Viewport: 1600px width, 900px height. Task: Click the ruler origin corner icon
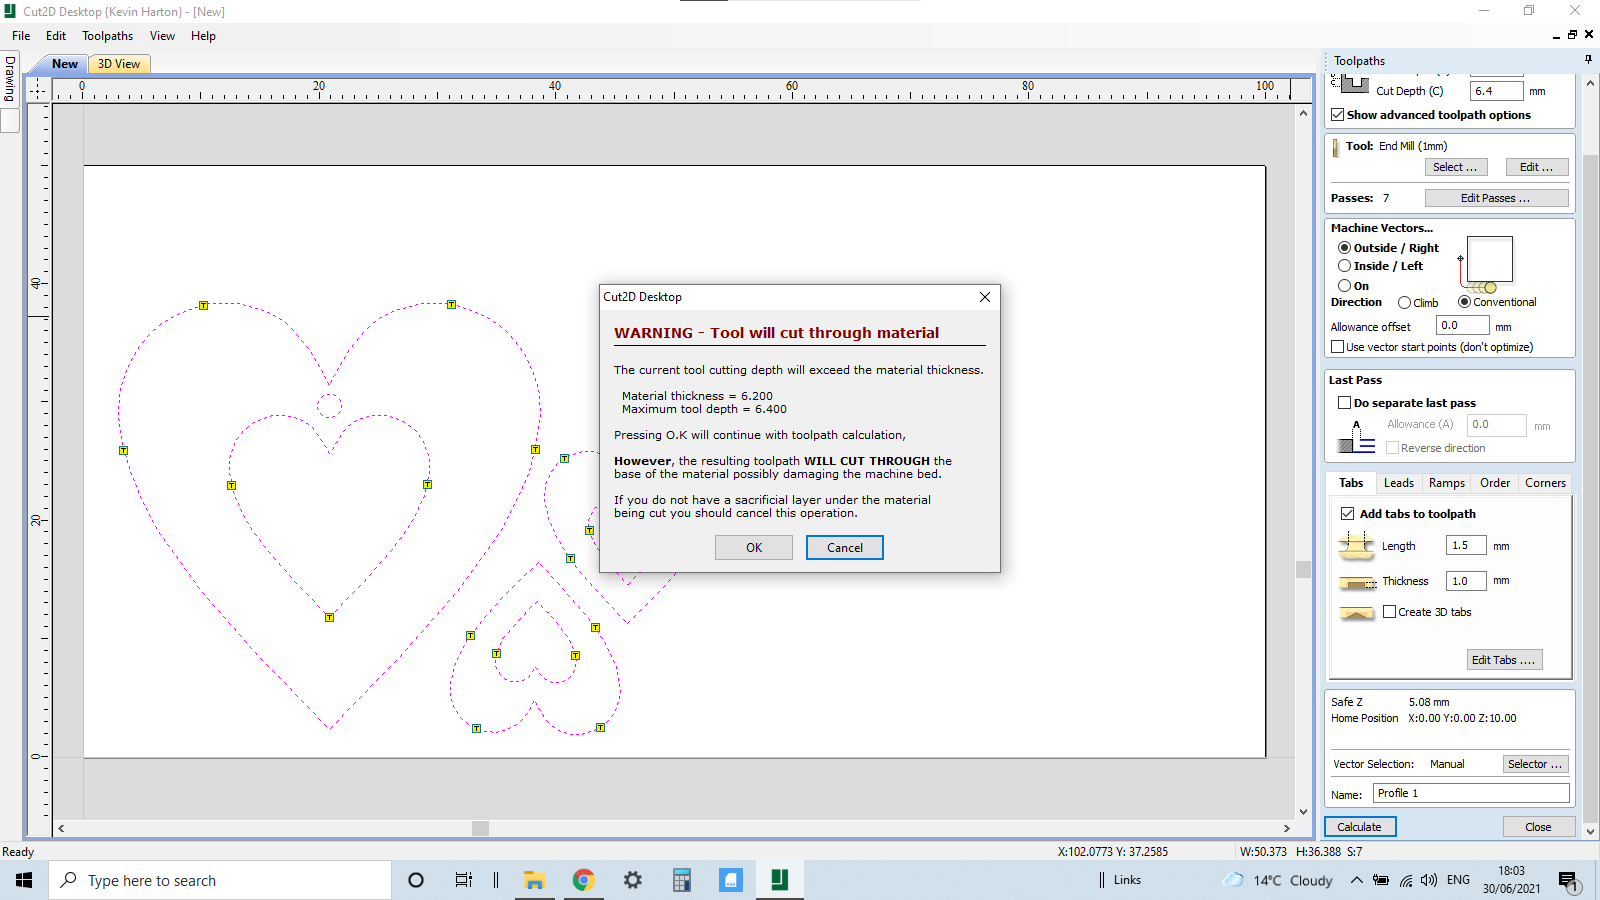pyautogui.click(x=38, y=90)
